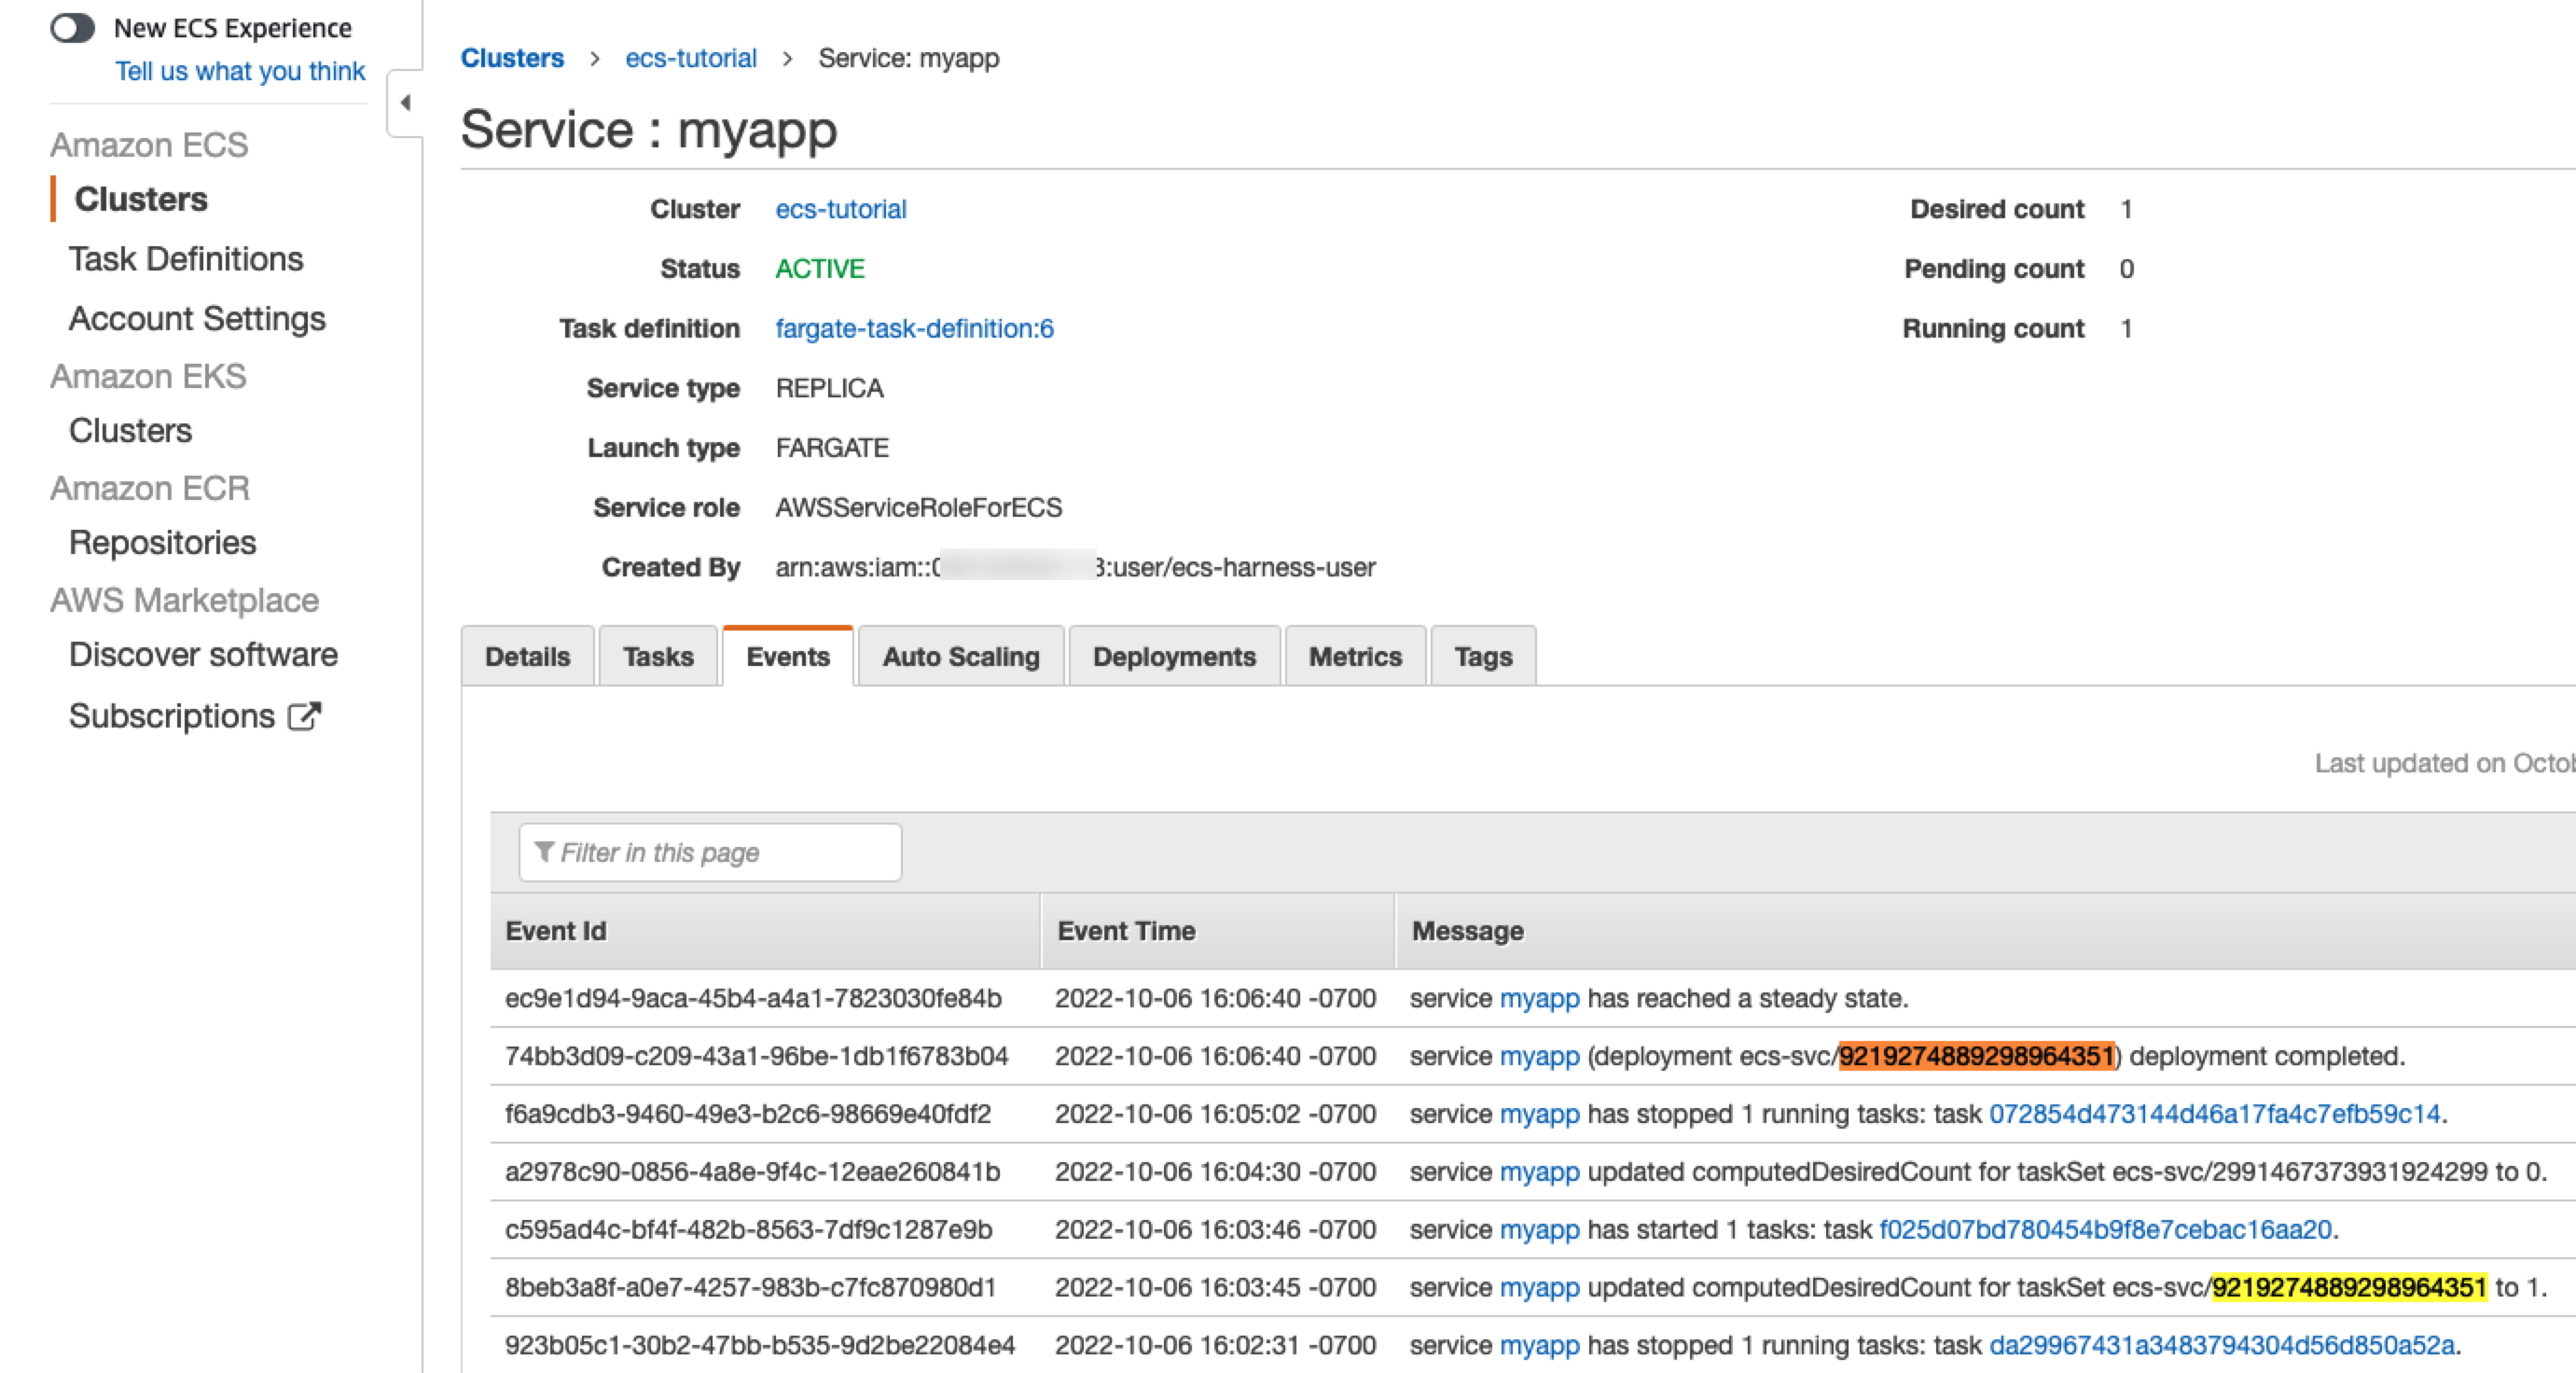Open the Metrics tab
2576x1373 pixels.
[x=1354, y=657]
